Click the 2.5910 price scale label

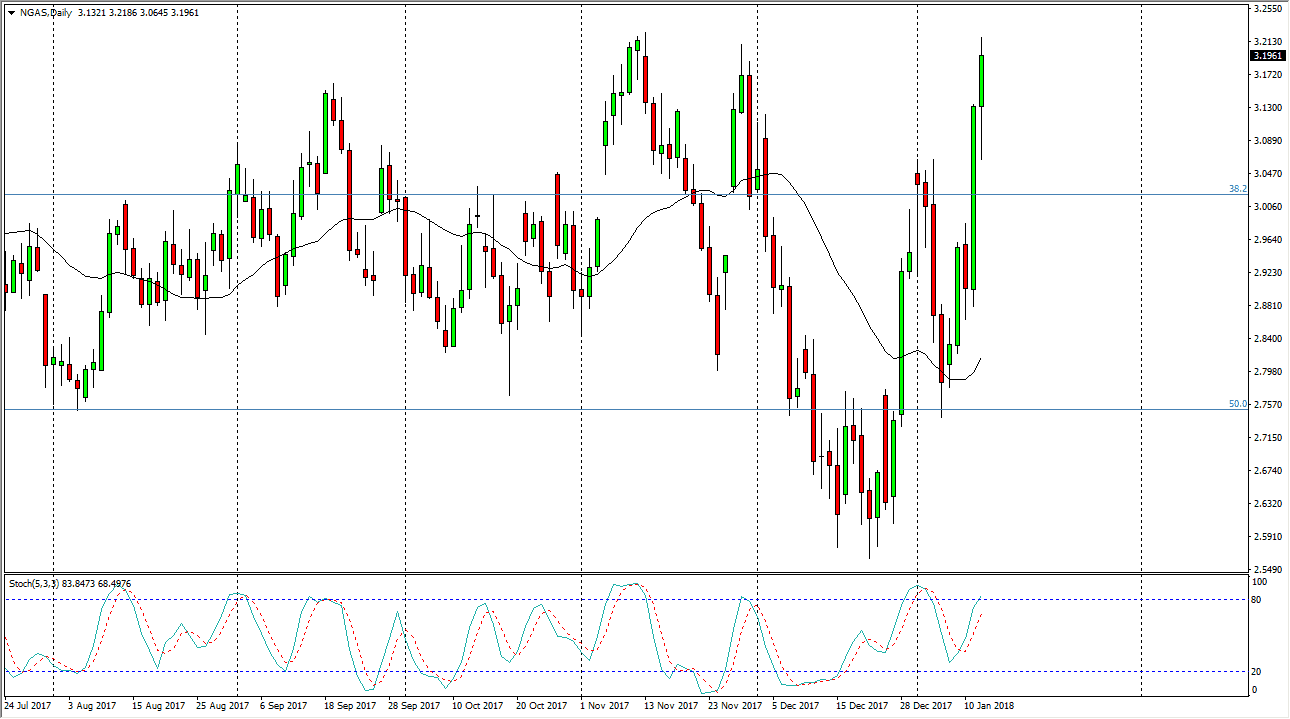click(1268, 537)
